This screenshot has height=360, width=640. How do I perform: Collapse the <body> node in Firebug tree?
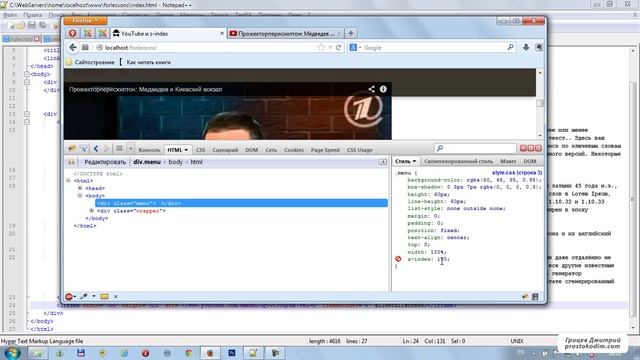[x=80, y=196]
